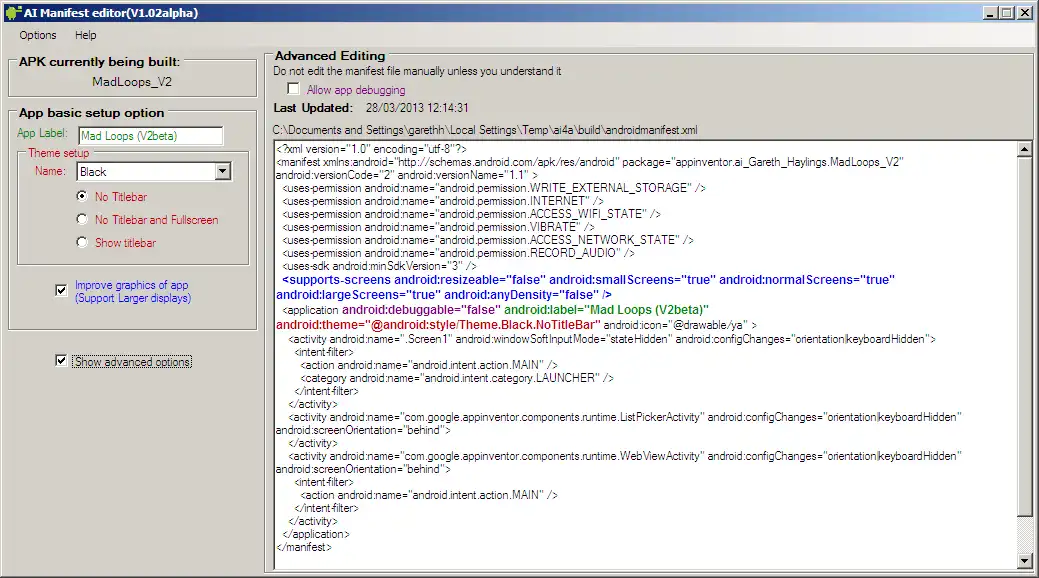Click the LAUNCHER category line
The image size is (1039, 578).
point(457,378)
